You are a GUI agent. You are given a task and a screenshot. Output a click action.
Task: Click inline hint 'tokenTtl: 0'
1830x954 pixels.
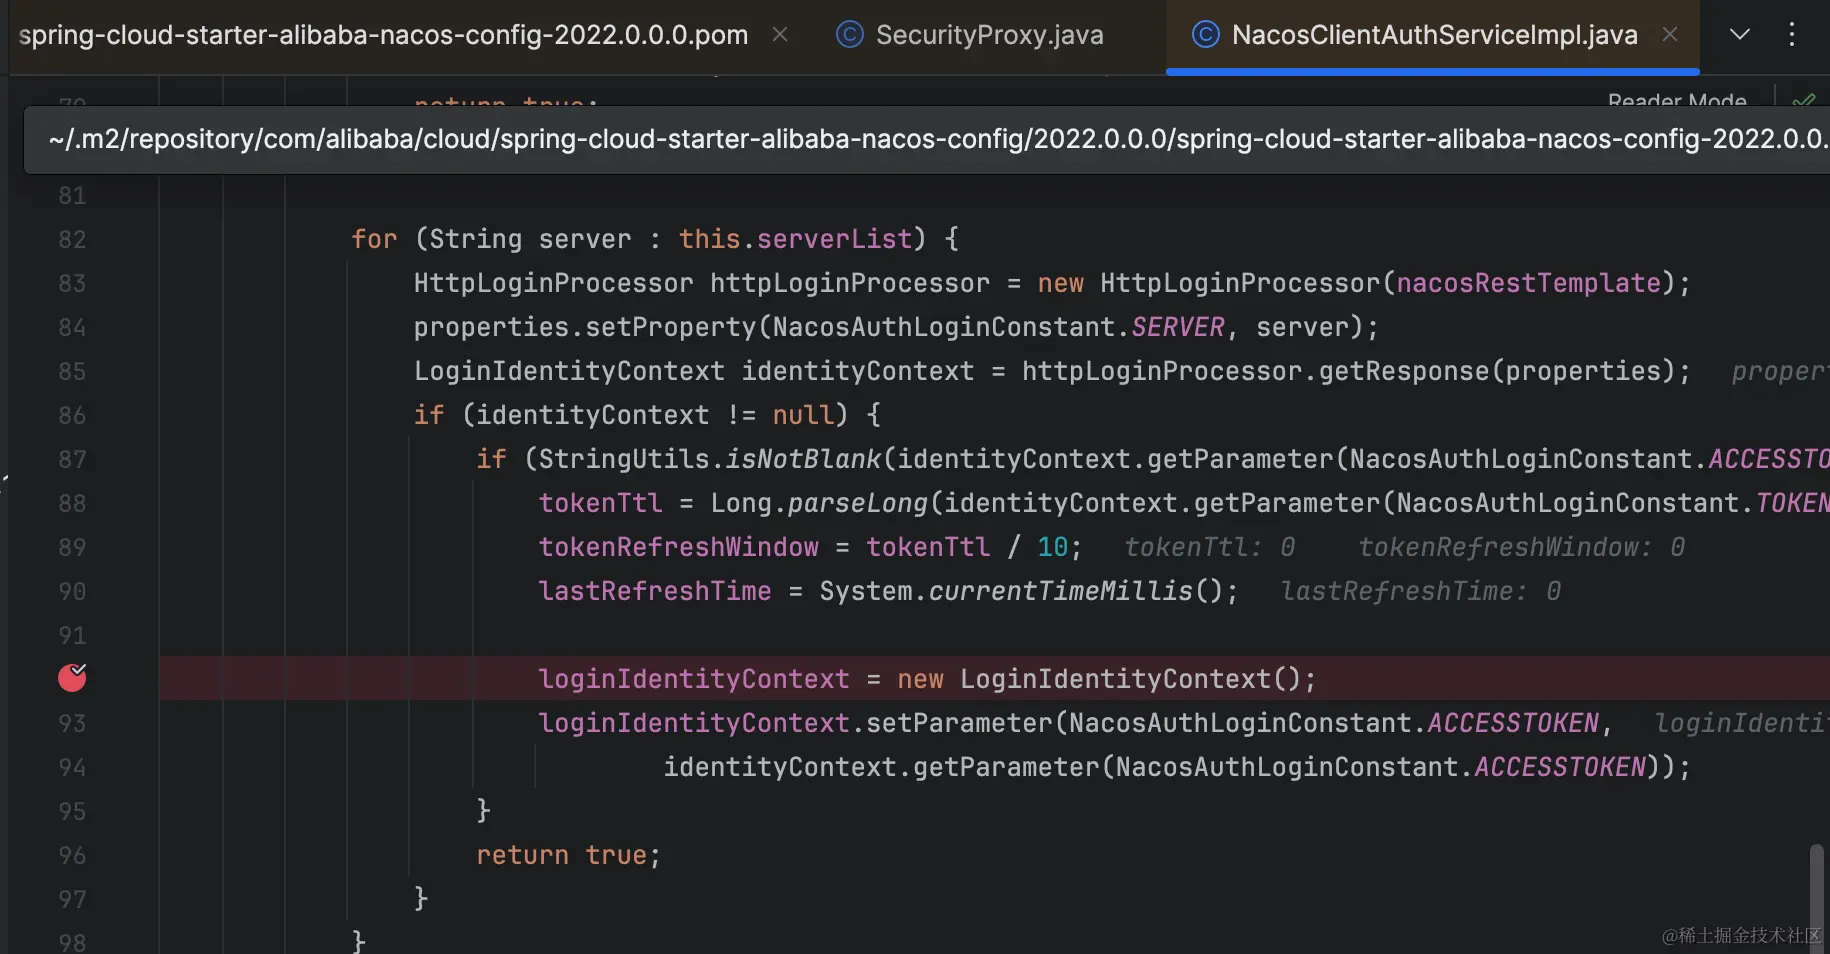click(x=1209, y=547)
